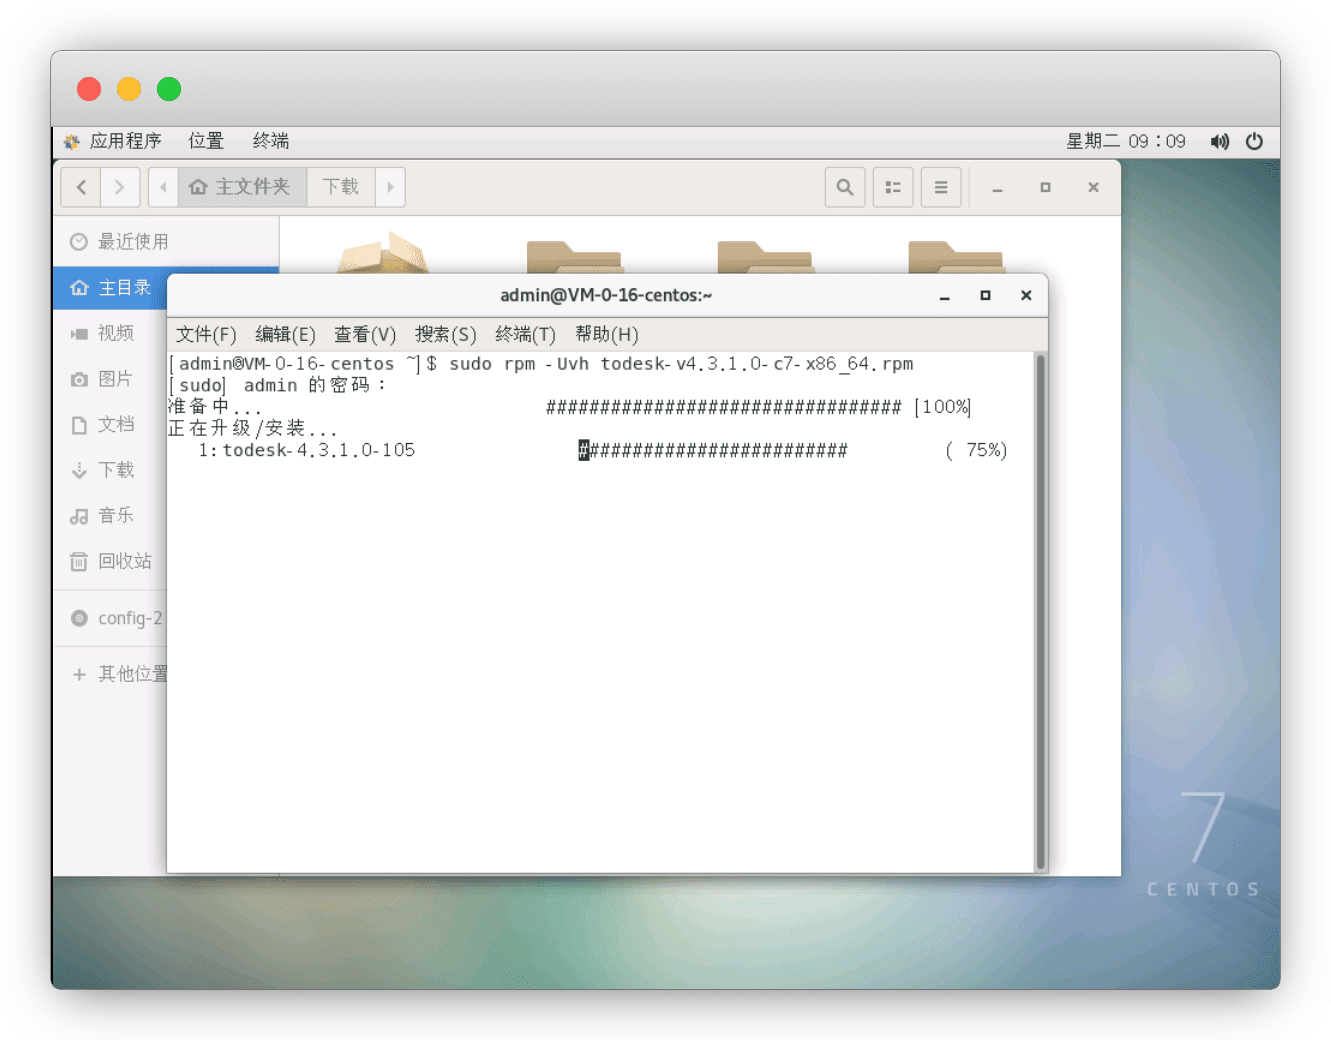Open the hamburger menu in file manager

click(941, 187)
